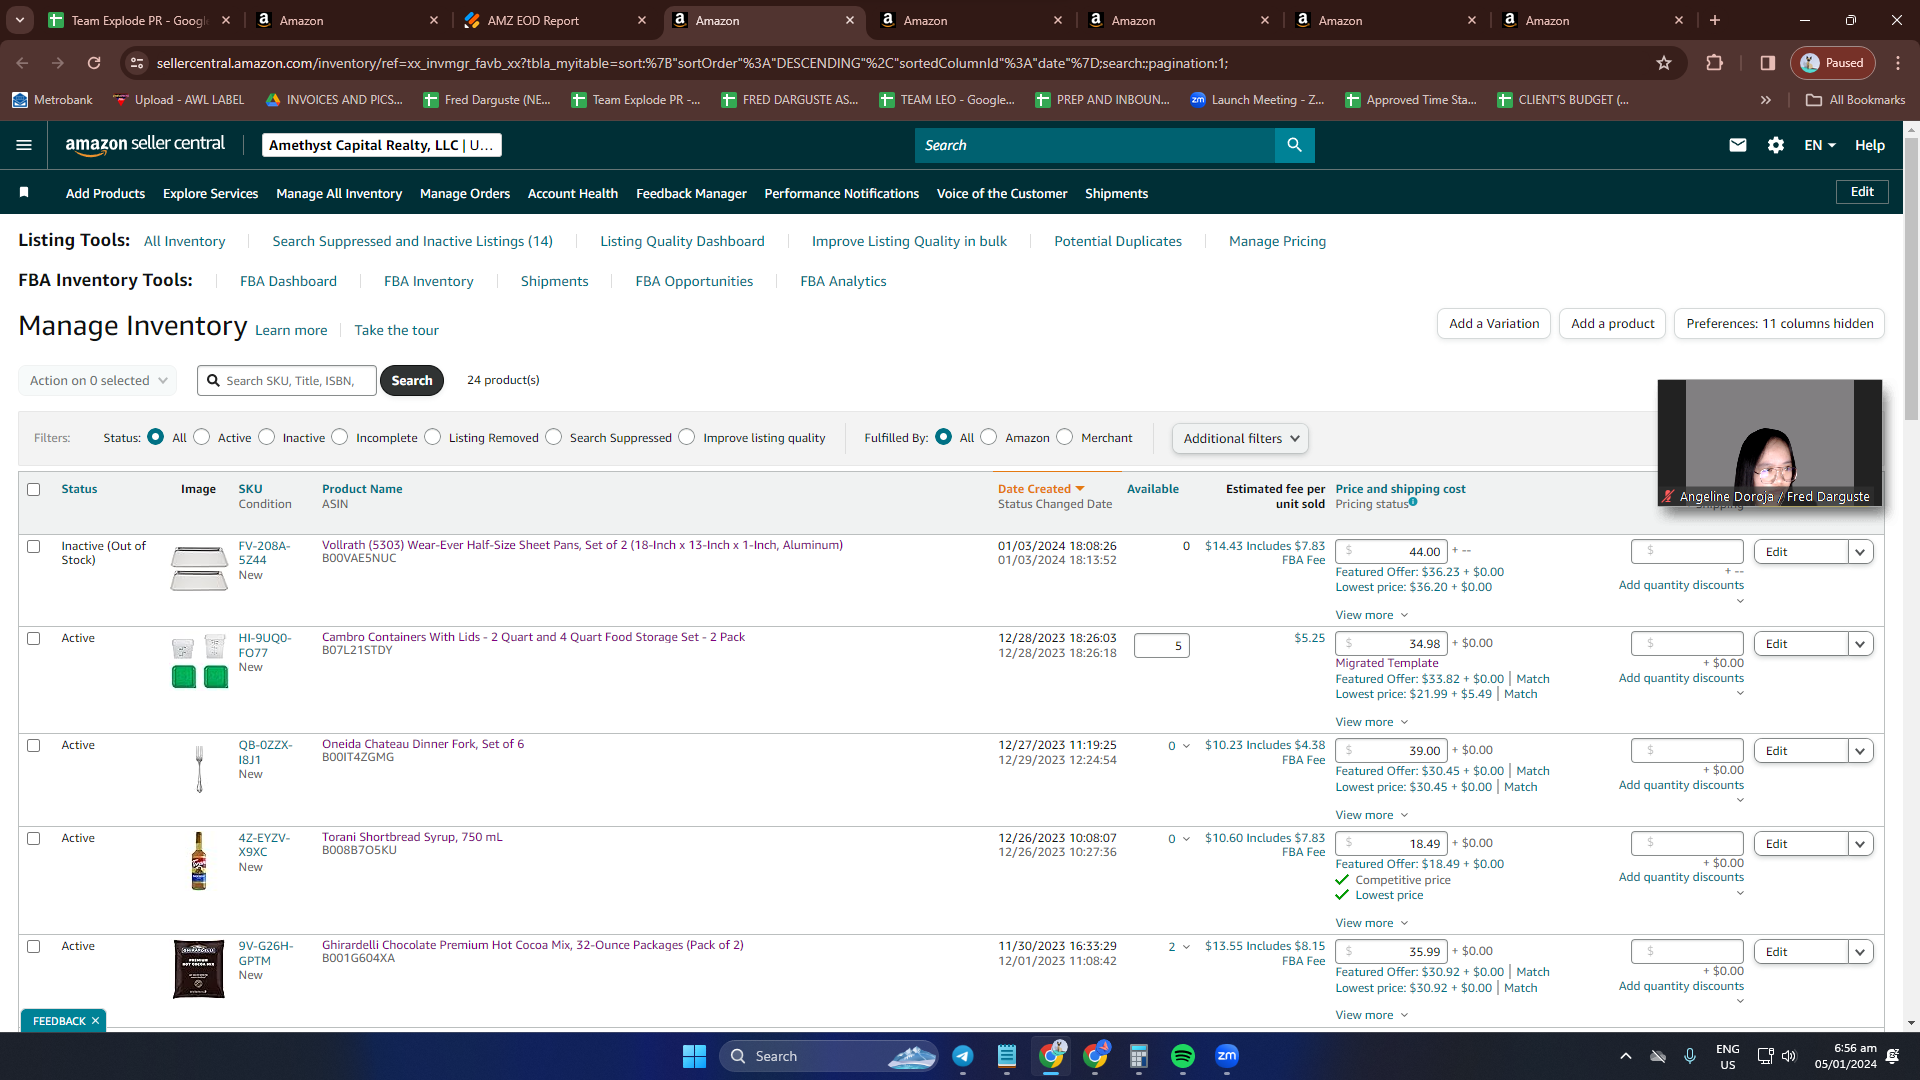The image size is (1920, 1080).
Task: Open Telegram from the taskbar
Action: 963,1056
